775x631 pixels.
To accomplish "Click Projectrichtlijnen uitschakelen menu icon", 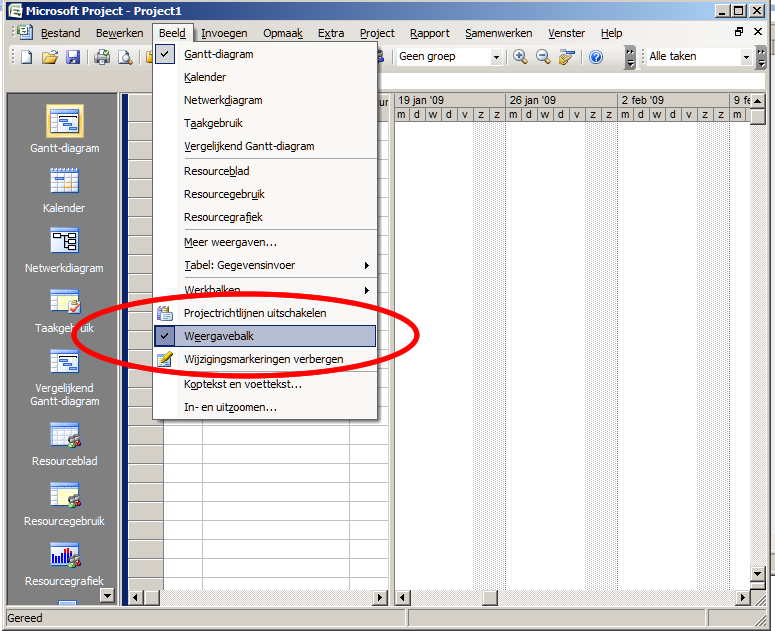I will click(x=165, y=313).
